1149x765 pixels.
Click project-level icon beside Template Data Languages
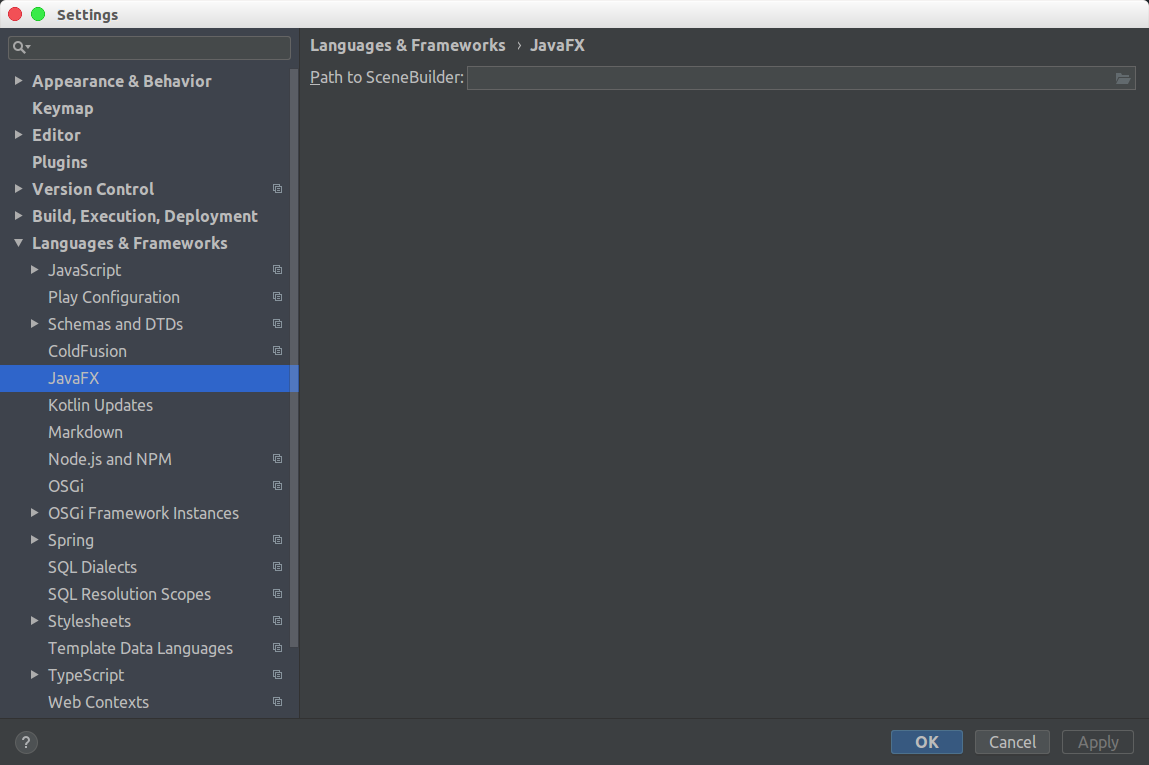pyautogui.click(x=278, y=648)
